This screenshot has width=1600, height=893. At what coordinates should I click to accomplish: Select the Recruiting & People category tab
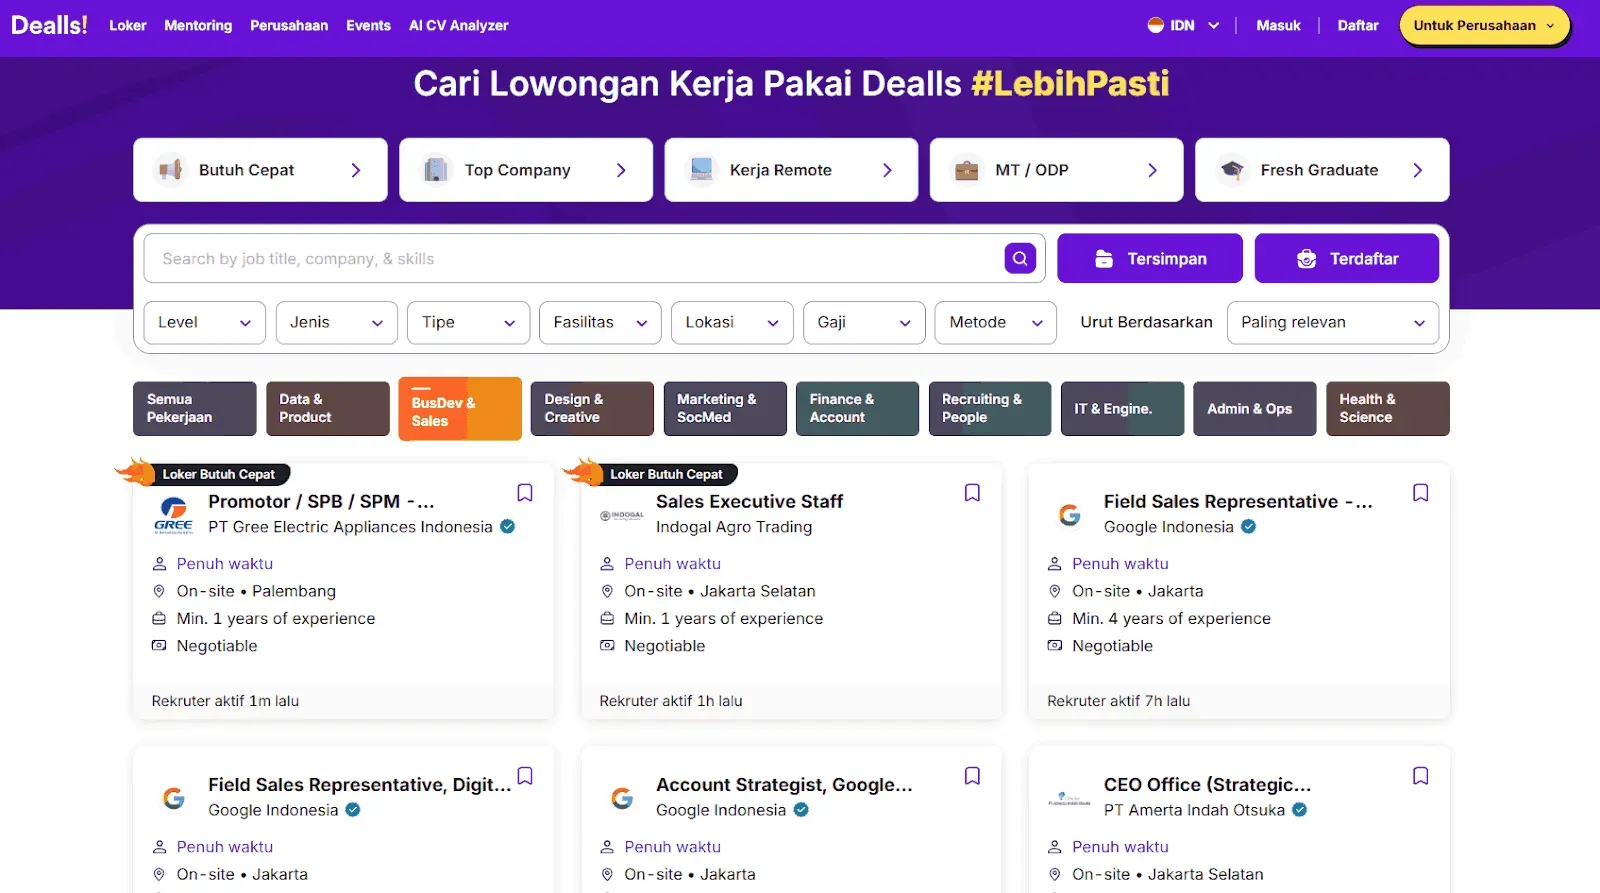(x=990, y=408)
